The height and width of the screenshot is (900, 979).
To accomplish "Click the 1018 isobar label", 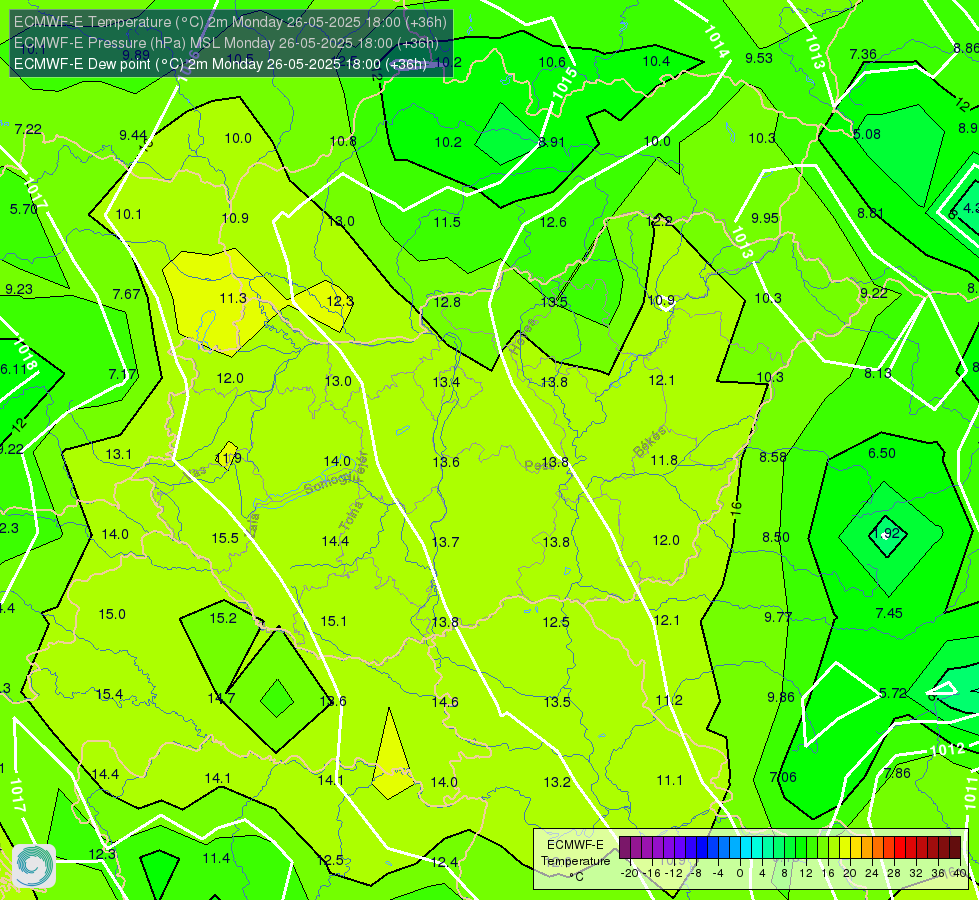I will (25, 354).
